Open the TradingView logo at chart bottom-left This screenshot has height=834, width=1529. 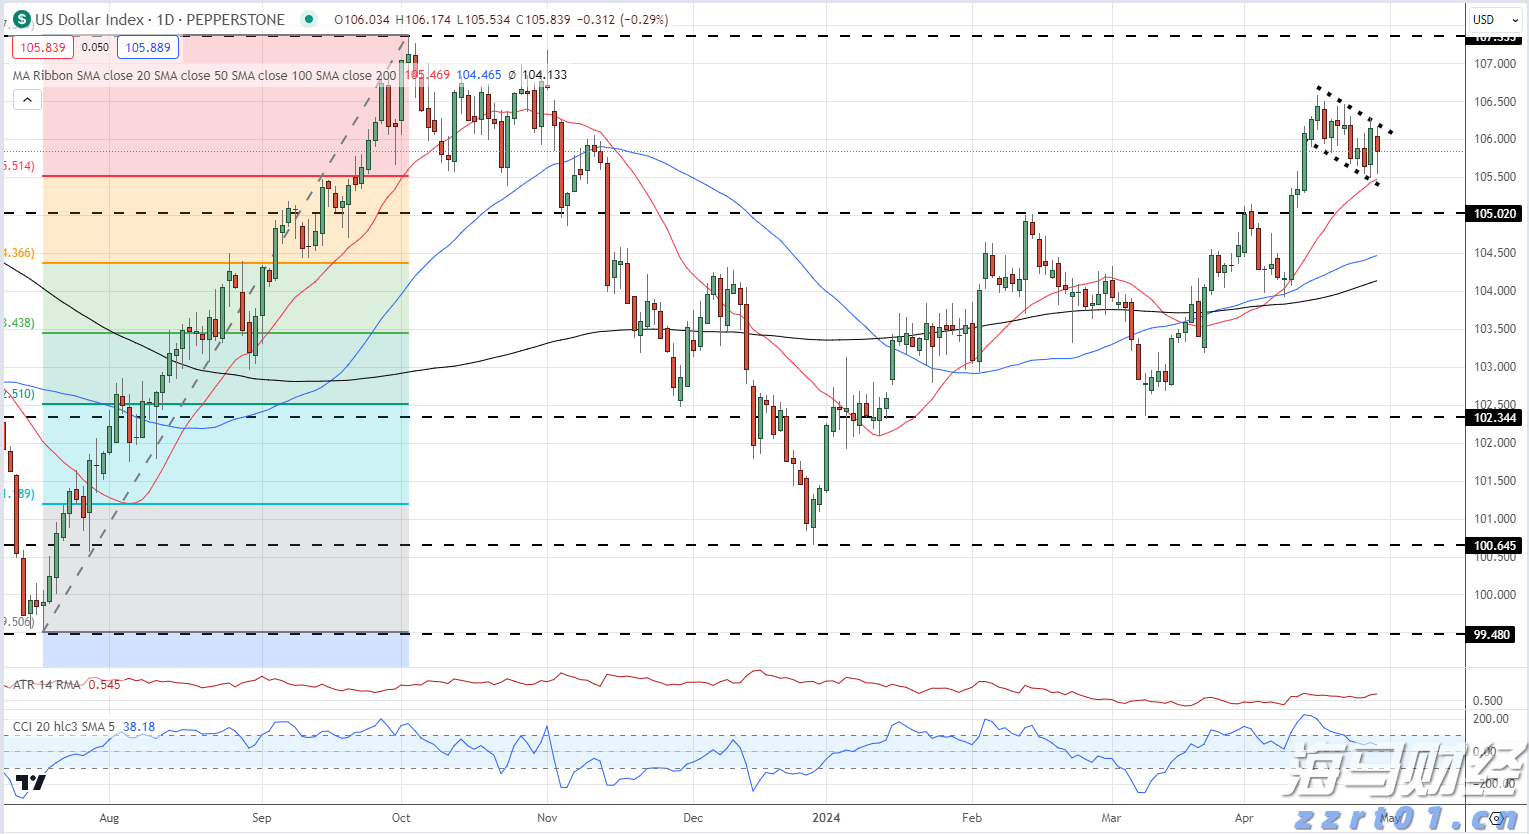click(x=31, y=782)
